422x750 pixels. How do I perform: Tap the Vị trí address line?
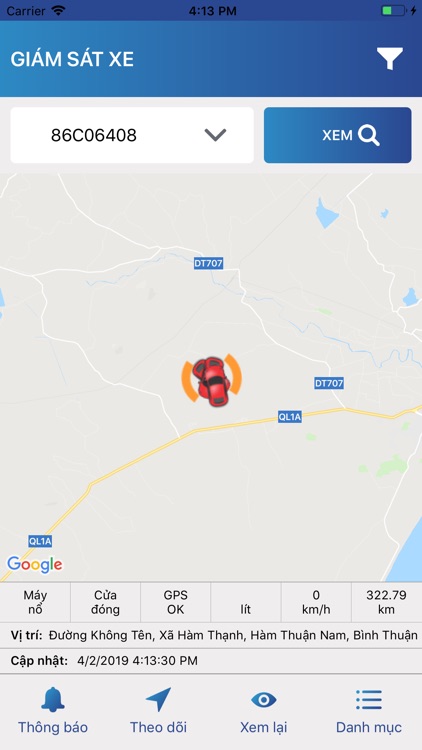point(211,635)
